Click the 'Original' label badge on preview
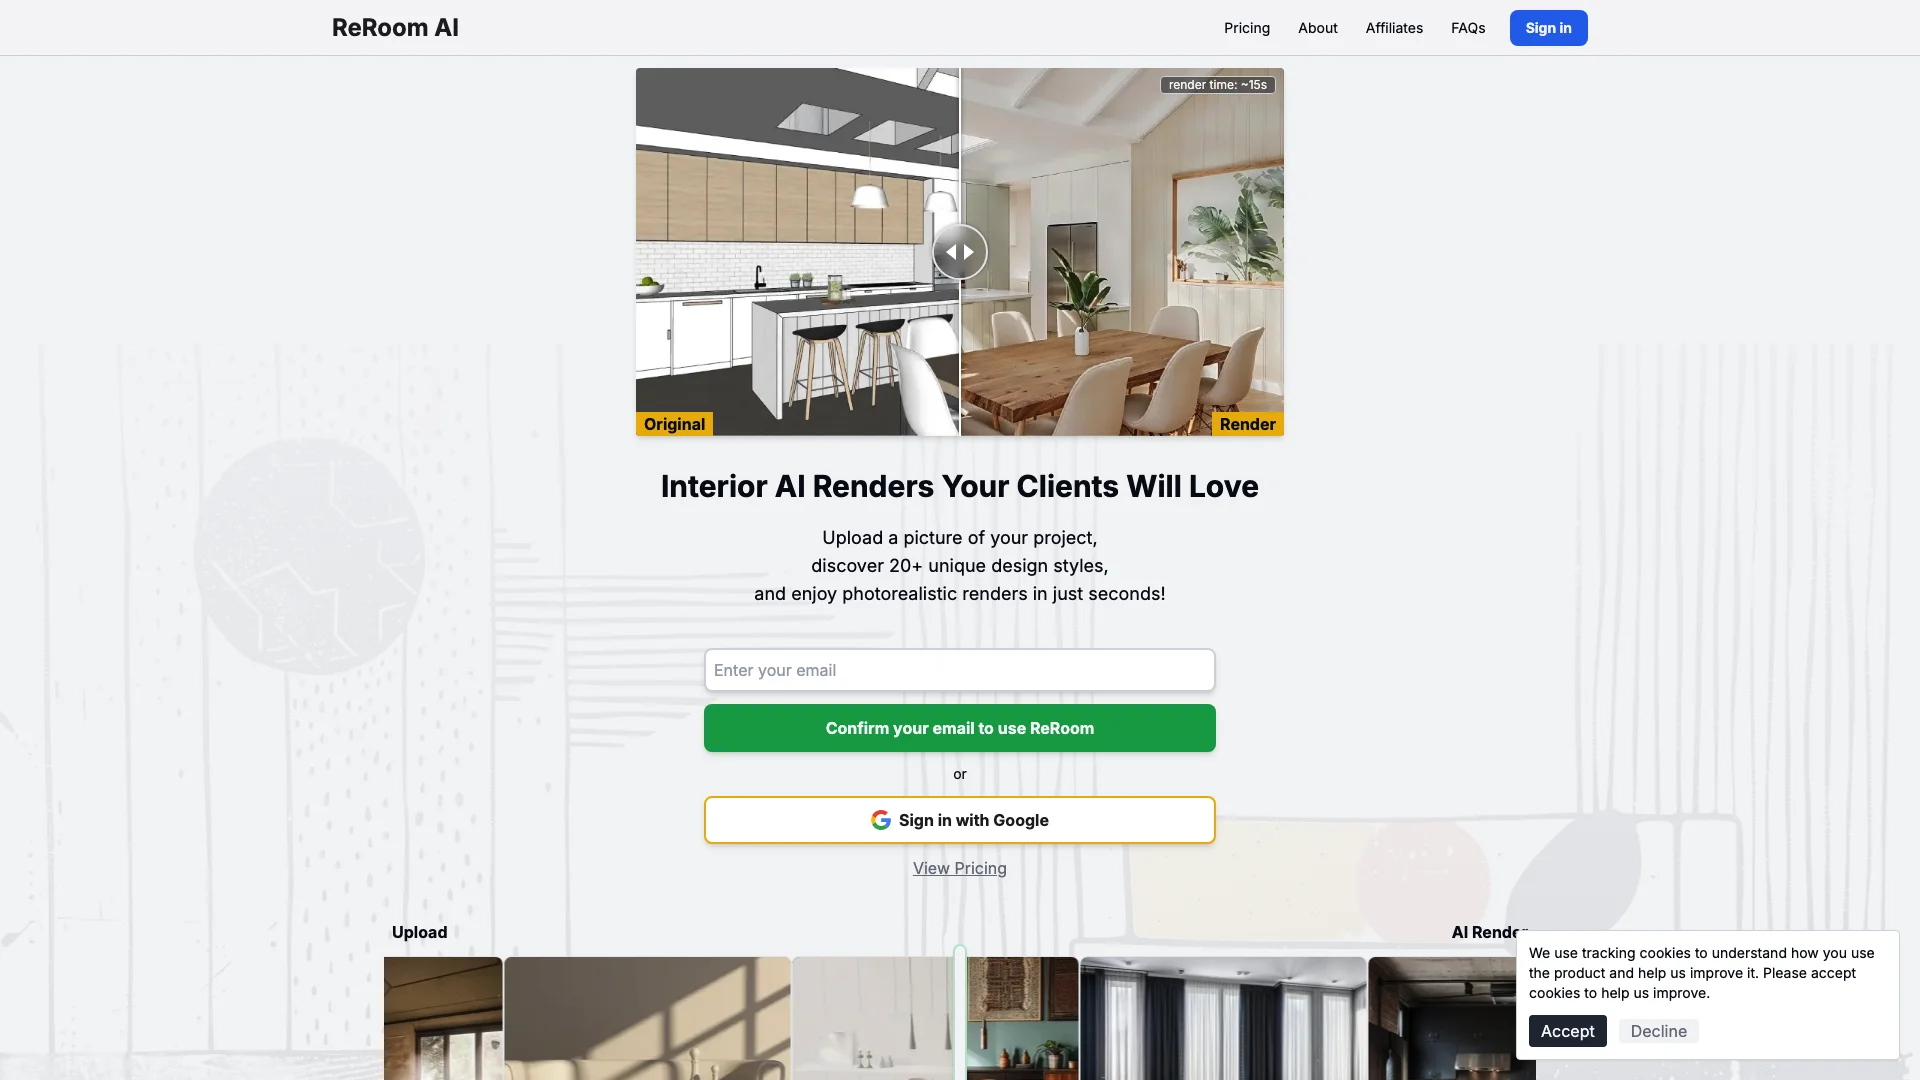1920x1080 pixels. click(x=673, y=423)
